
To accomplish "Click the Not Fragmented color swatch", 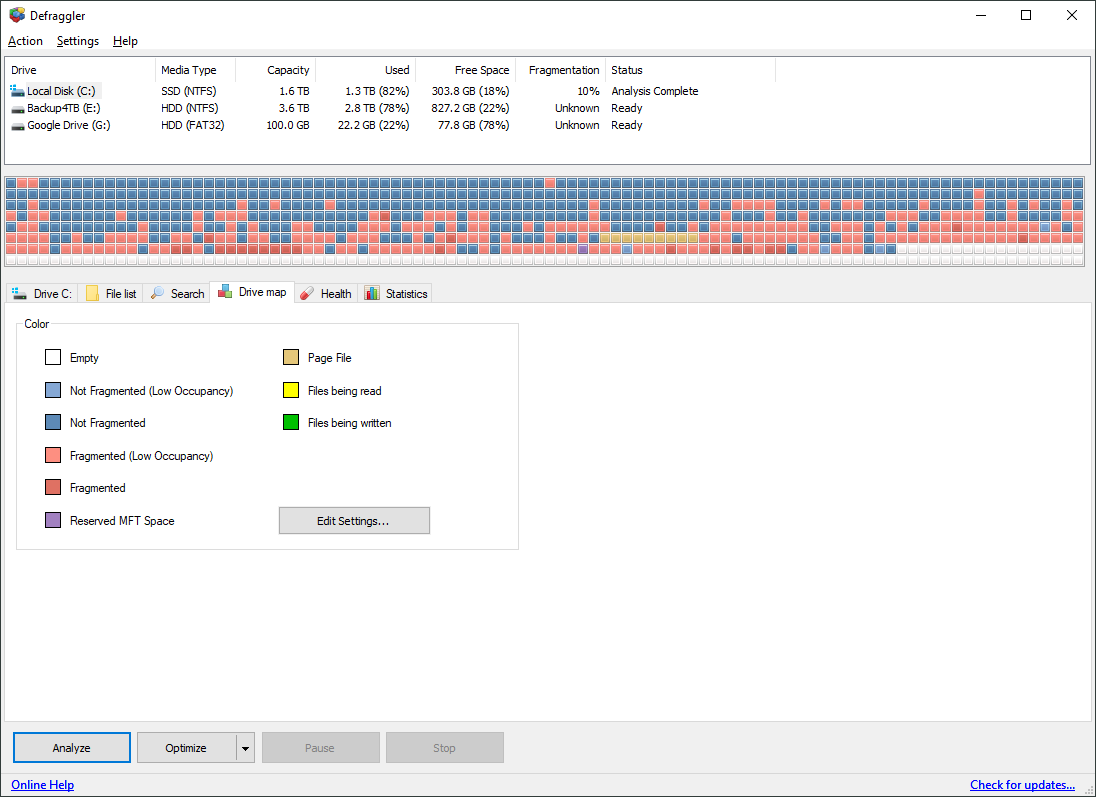I will pyautogui.click(x=53, y=422).
